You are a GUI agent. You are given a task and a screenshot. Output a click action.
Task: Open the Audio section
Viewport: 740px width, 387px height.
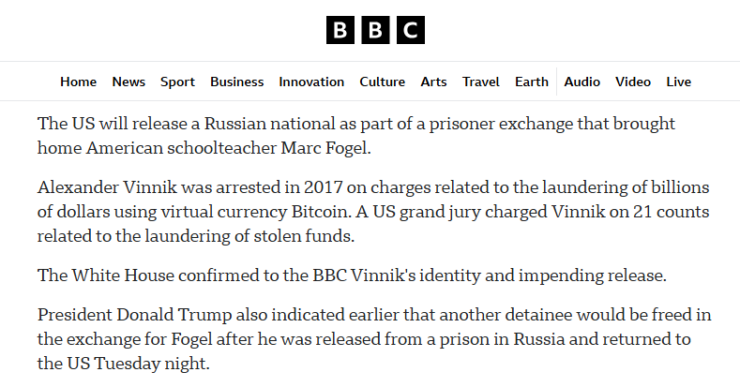pos(582,82)
